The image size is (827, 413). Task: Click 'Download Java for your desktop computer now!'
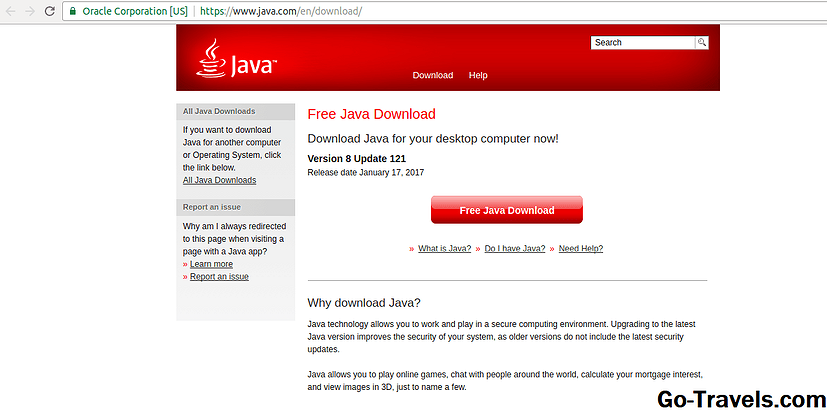pos(433,139)
